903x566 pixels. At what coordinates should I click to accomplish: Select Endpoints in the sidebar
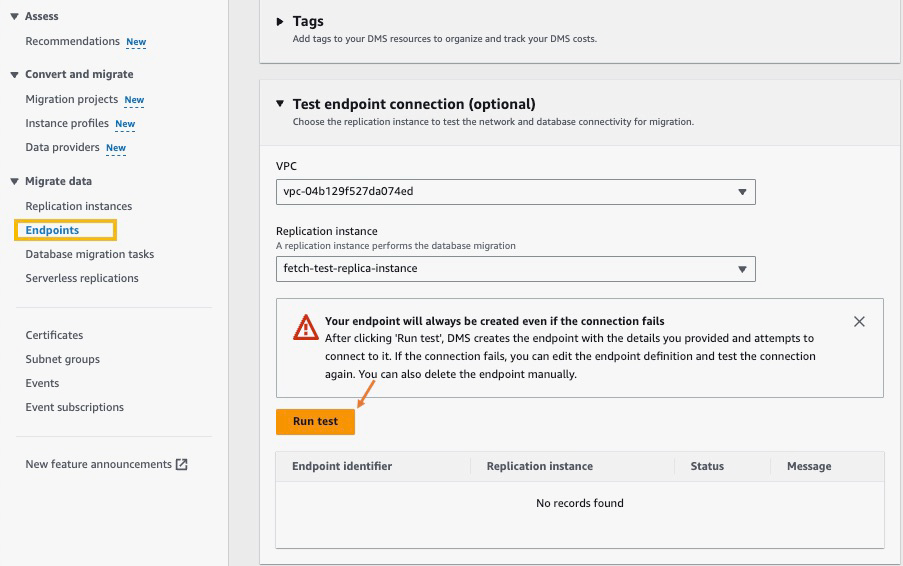52,230
